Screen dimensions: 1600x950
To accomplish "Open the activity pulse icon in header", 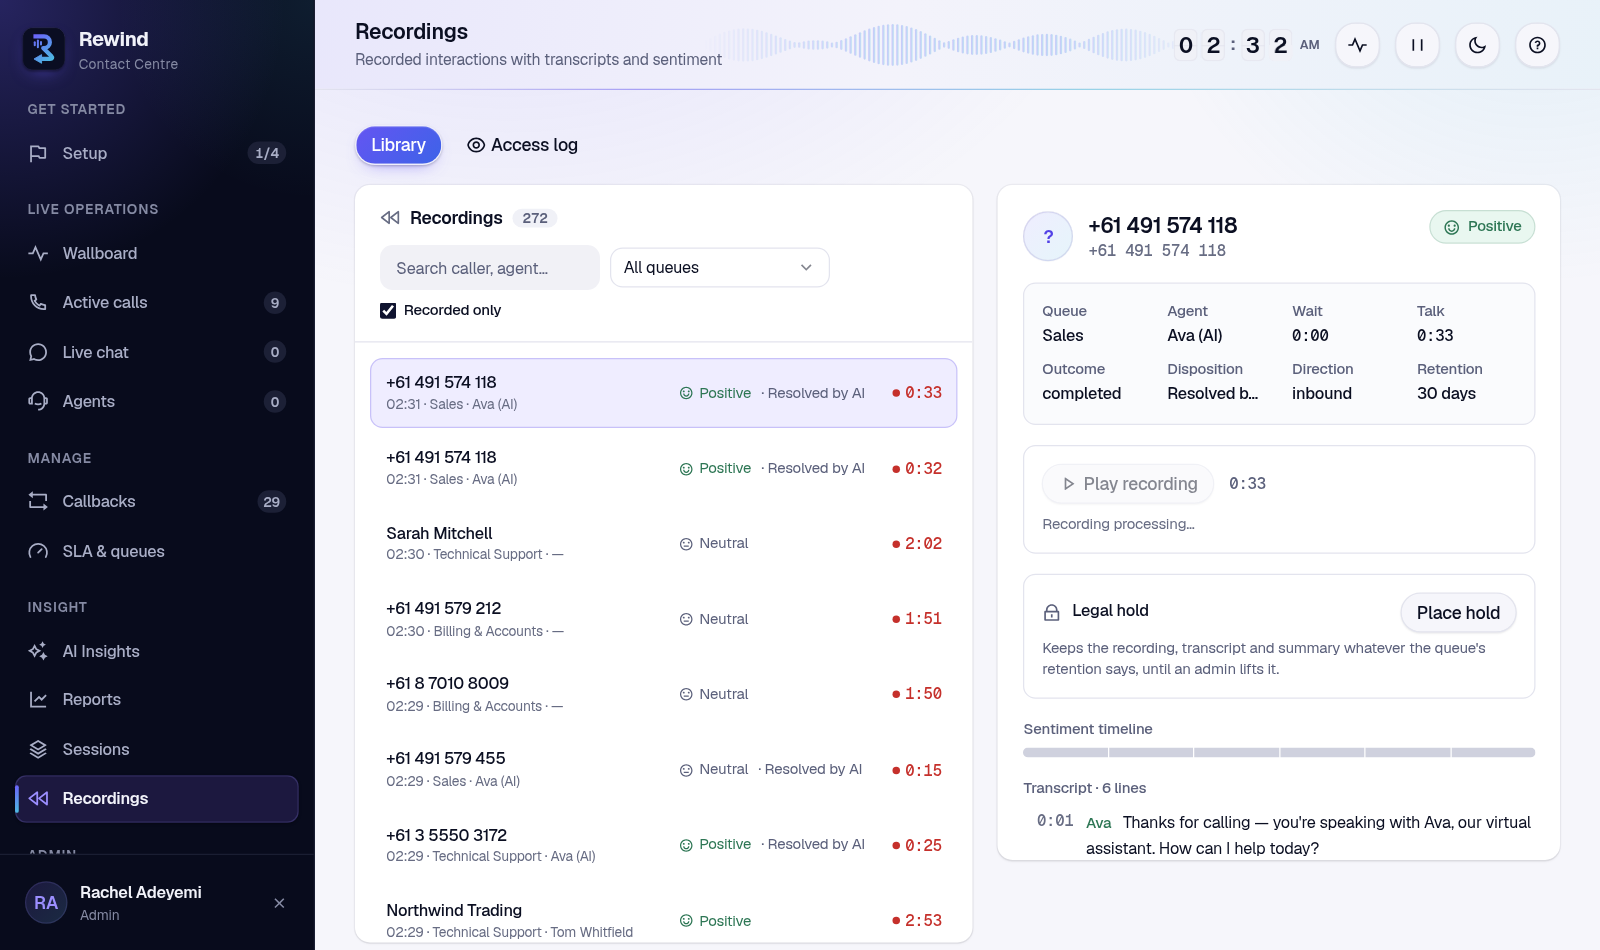I will (1357, 45).
